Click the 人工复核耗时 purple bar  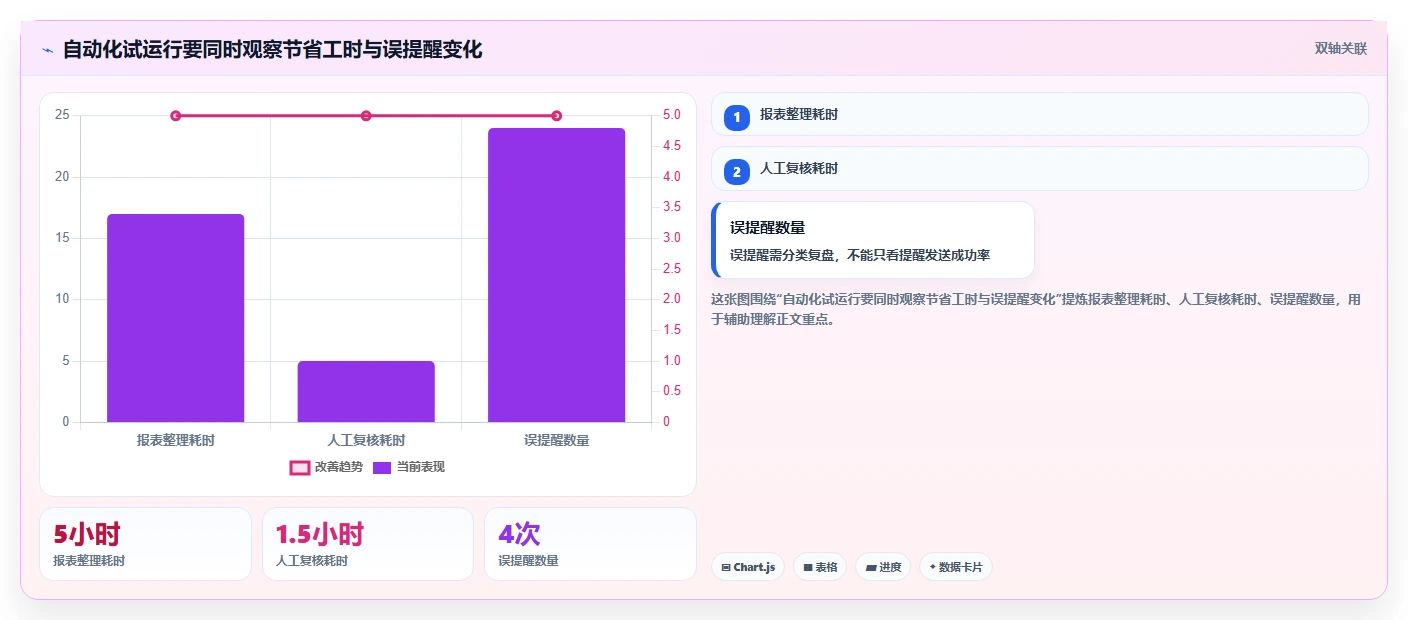pyautogui.click(x=366, y=391)
